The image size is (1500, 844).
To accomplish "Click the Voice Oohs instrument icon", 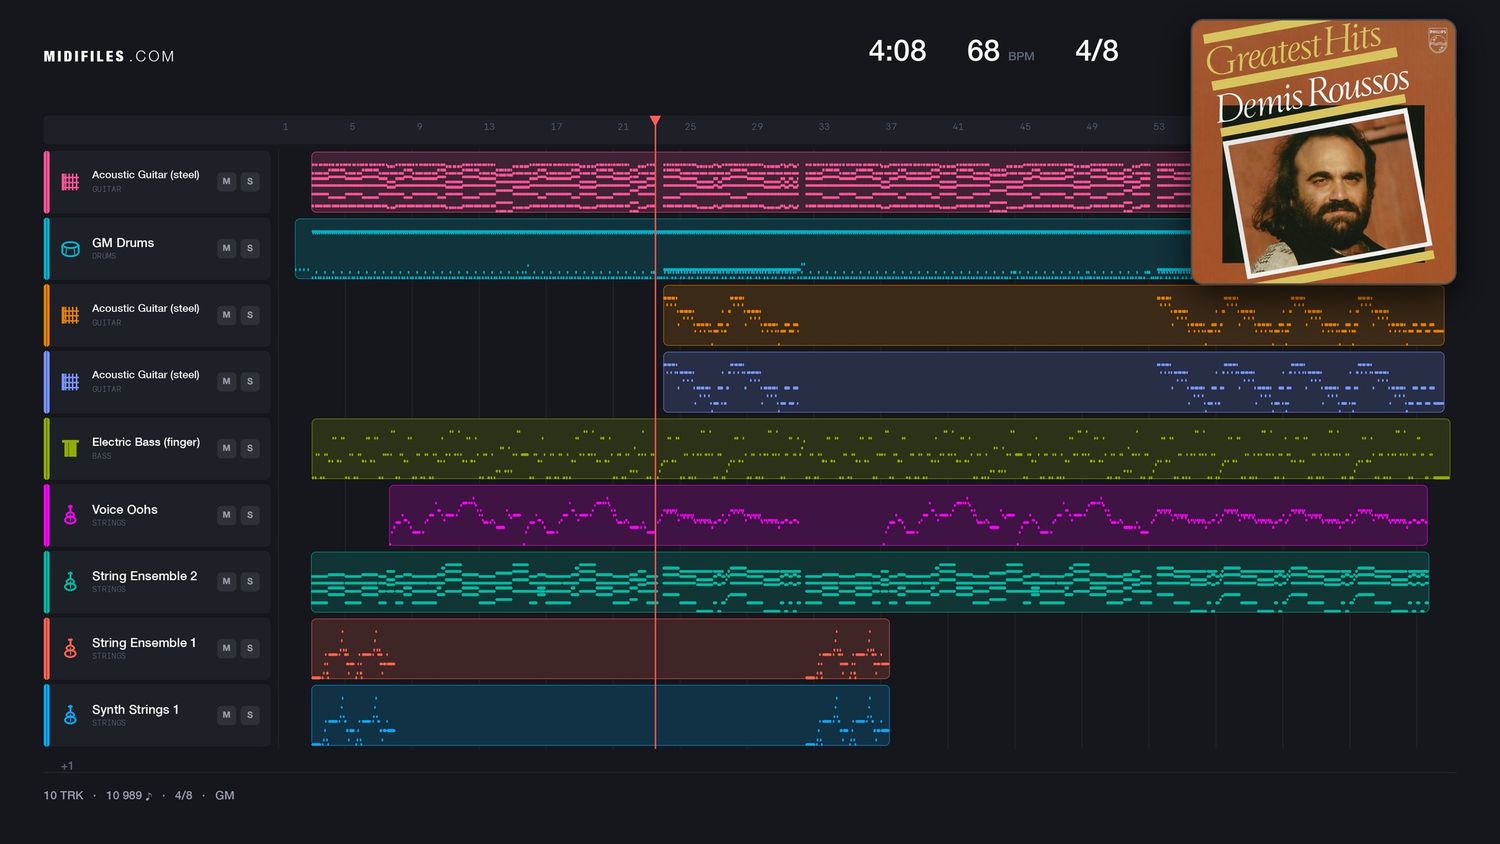I will coord(70,515).
